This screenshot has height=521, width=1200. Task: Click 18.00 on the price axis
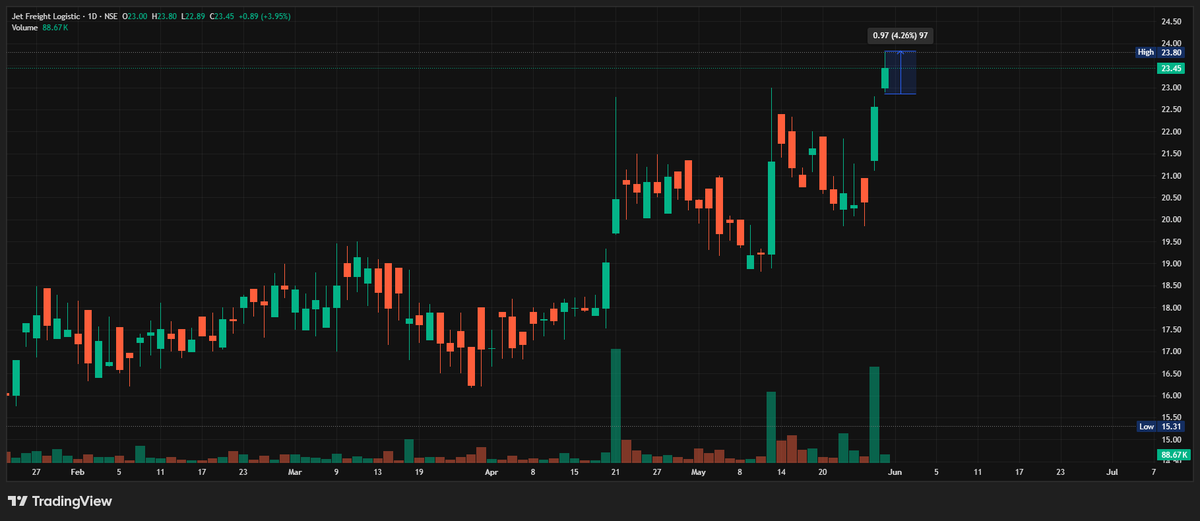(1172, 307)
